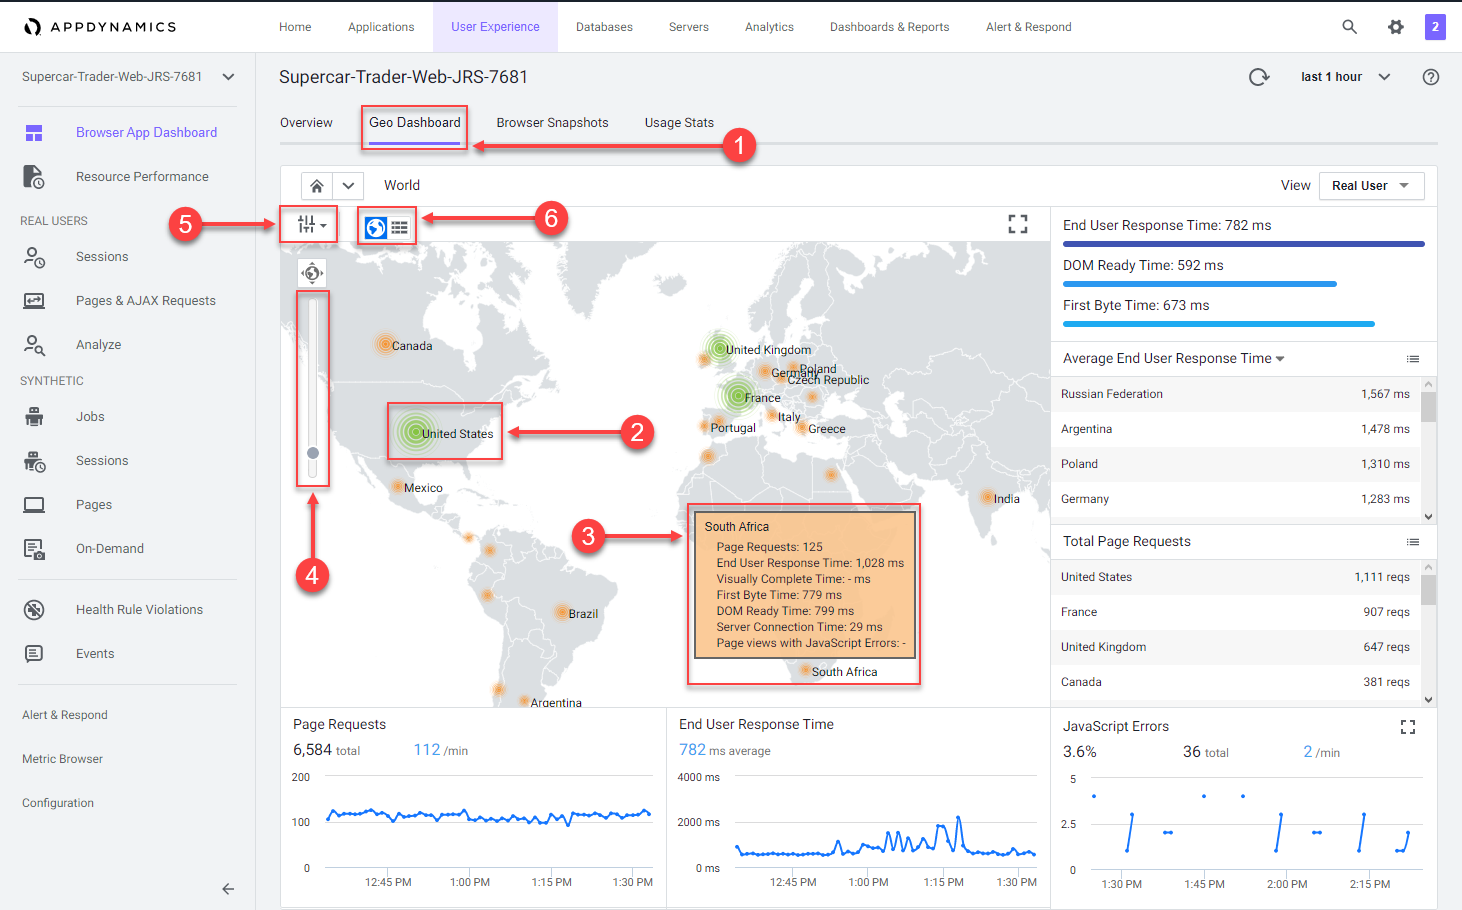
Task: Open Average End User Response Time list menu icon
Action: (1413, 359)
